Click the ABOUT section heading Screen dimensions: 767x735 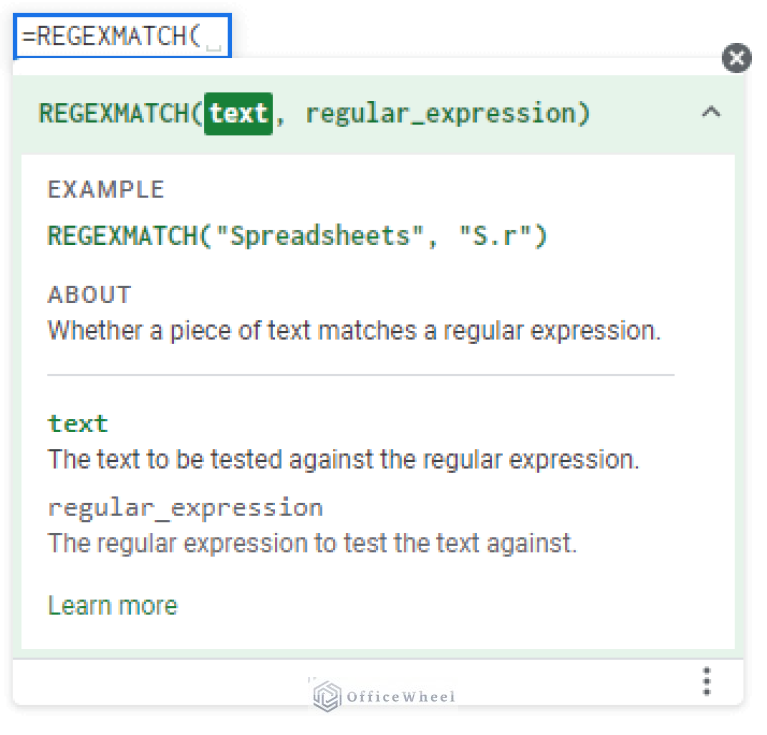click(90, 295)
